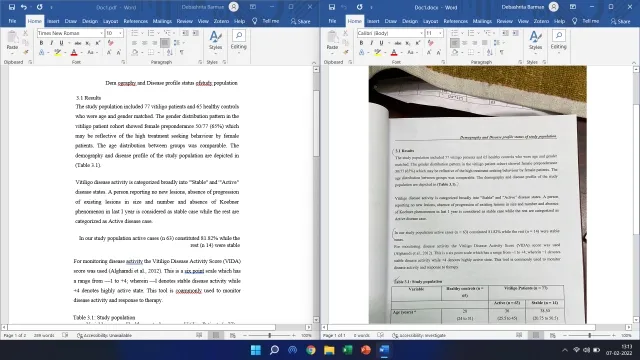Image resolution: width=640 pixels, height=360 pixels.
Task: Open Editing search menu in Doc1.docx window
Action: point(558,40)
